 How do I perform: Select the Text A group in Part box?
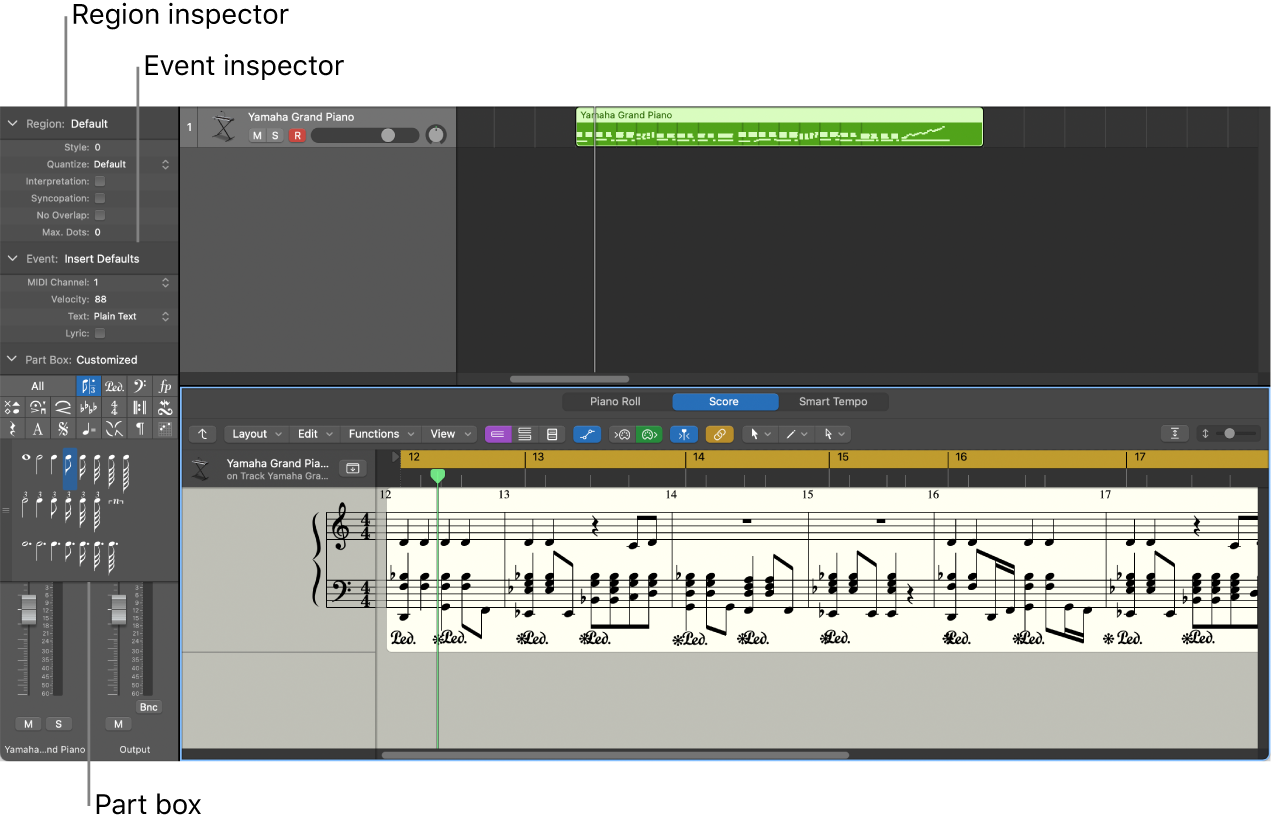click(37, 428)
